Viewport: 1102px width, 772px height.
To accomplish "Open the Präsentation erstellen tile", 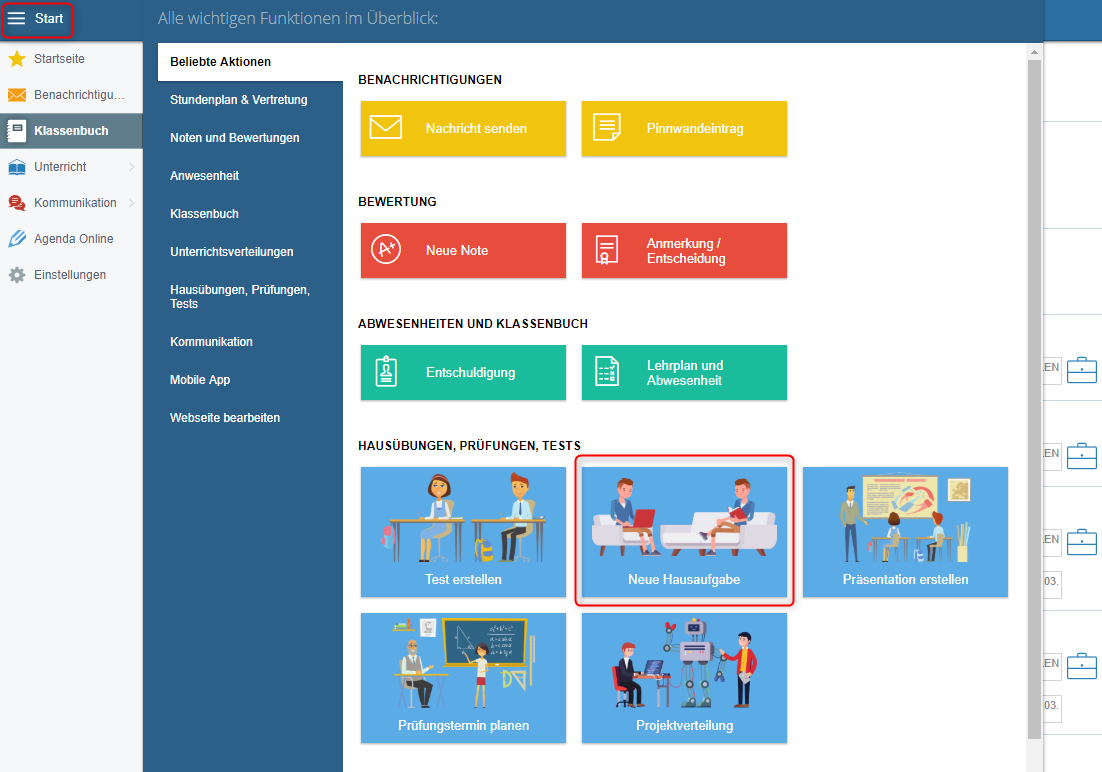I will (905, 532).
